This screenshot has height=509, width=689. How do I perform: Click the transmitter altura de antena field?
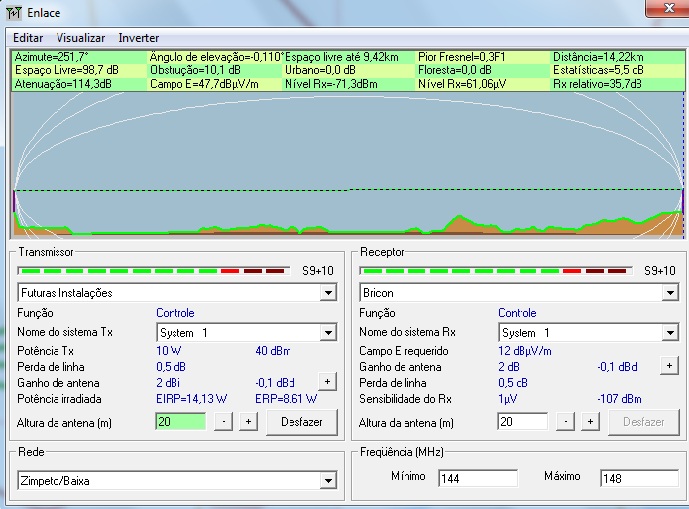[180, 422]
